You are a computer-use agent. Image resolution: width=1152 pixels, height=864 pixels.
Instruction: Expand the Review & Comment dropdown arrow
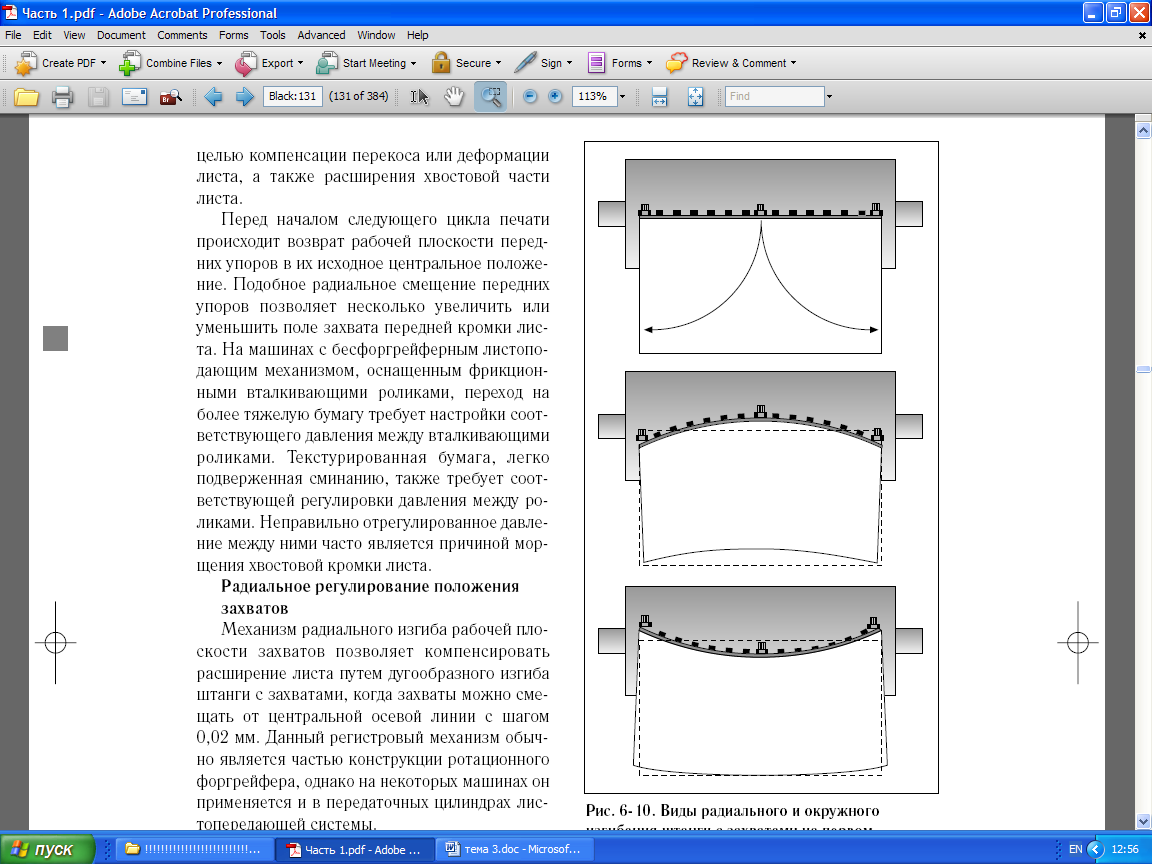pyautogui.click(x=793, y=63)
